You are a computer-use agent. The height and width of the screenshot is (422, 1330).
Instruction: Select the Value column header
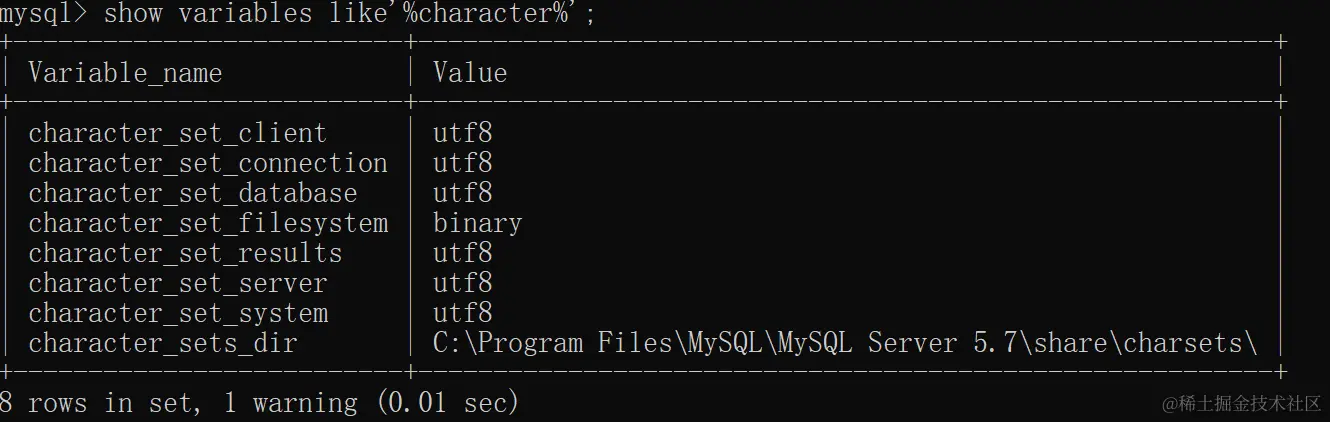coord(470,73)
